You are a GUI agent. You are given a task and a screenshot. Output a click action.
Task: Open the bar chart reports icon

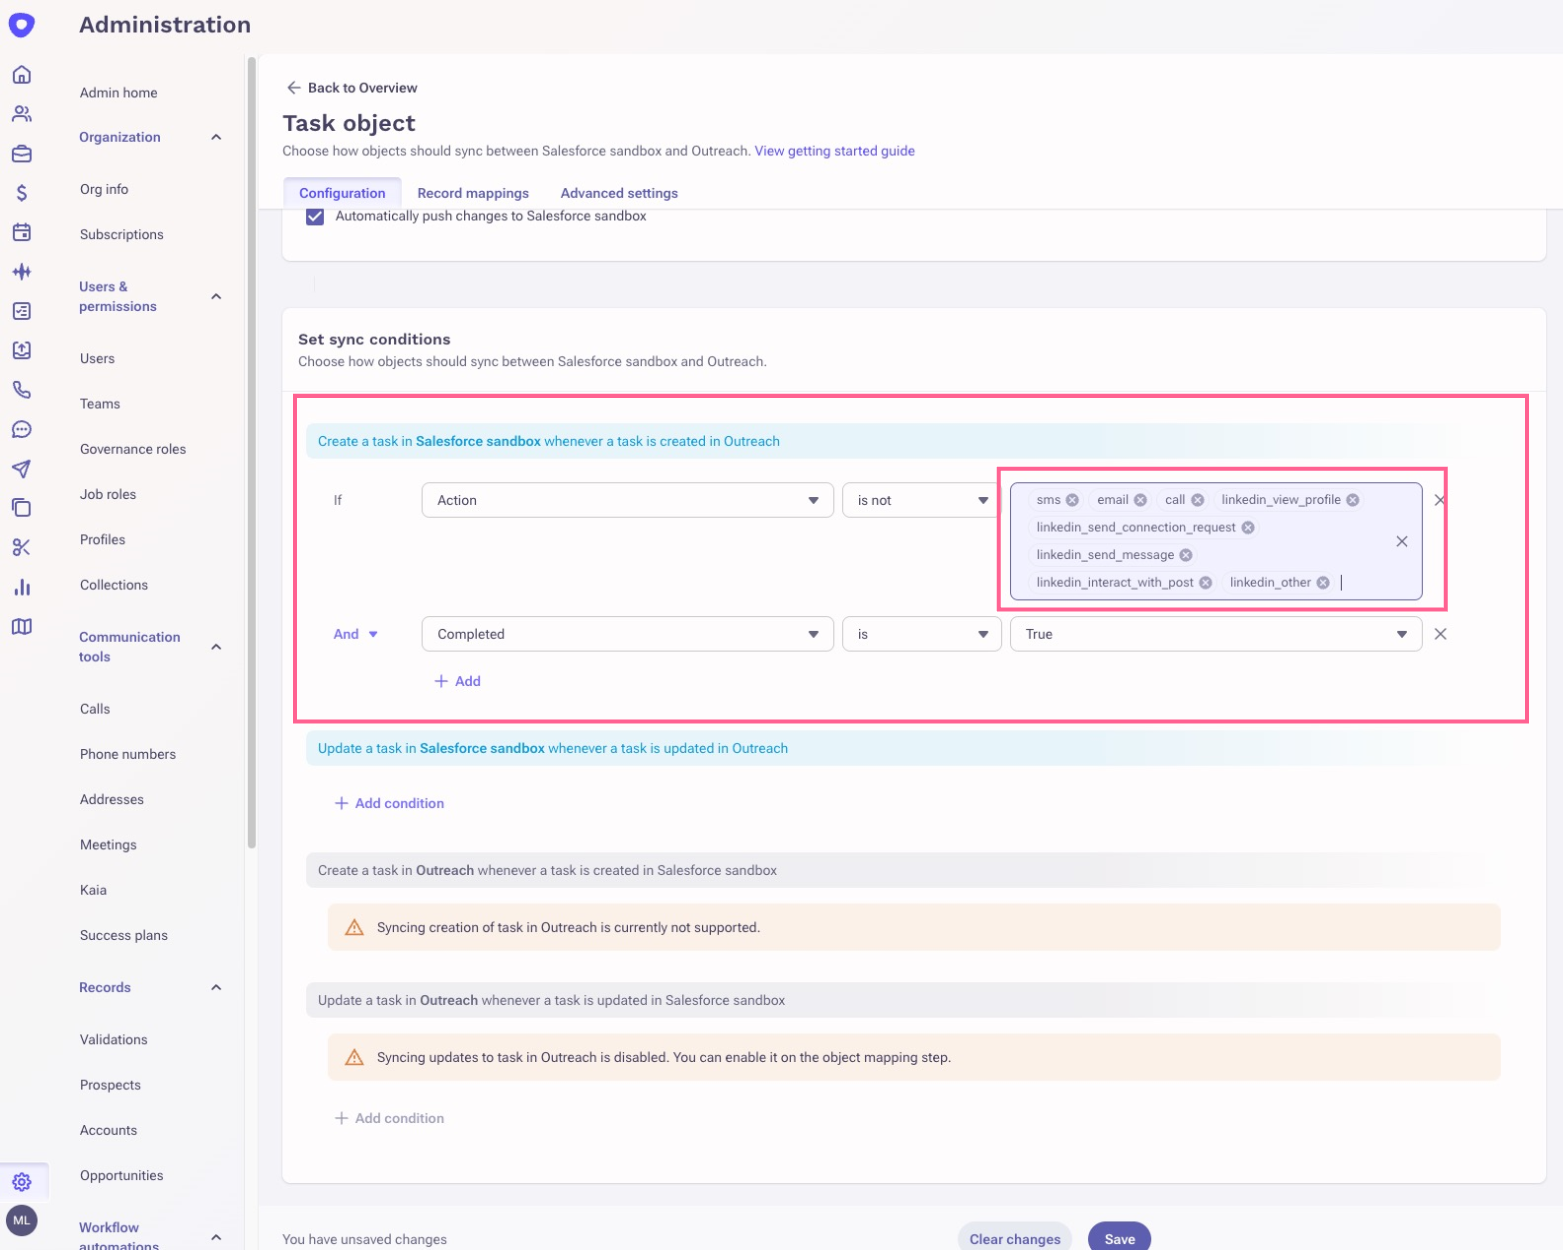pyautogui.click(x=21, y=587)
